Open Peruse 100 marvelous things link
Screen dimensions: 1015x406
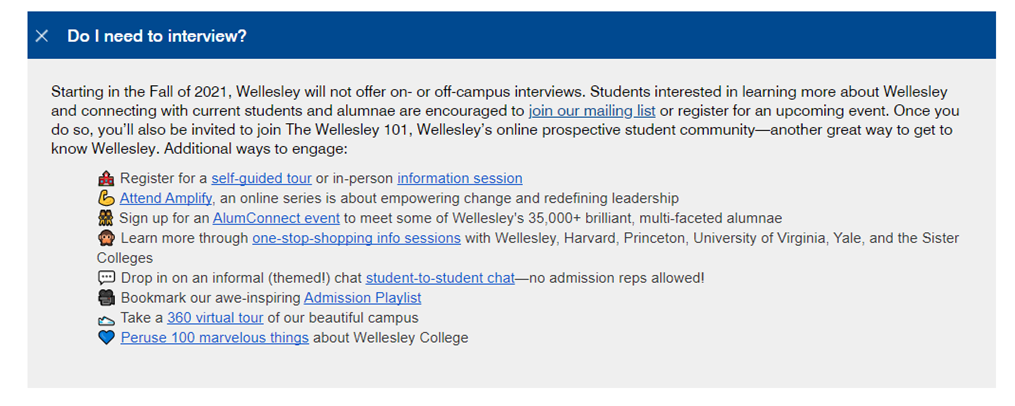214,338
